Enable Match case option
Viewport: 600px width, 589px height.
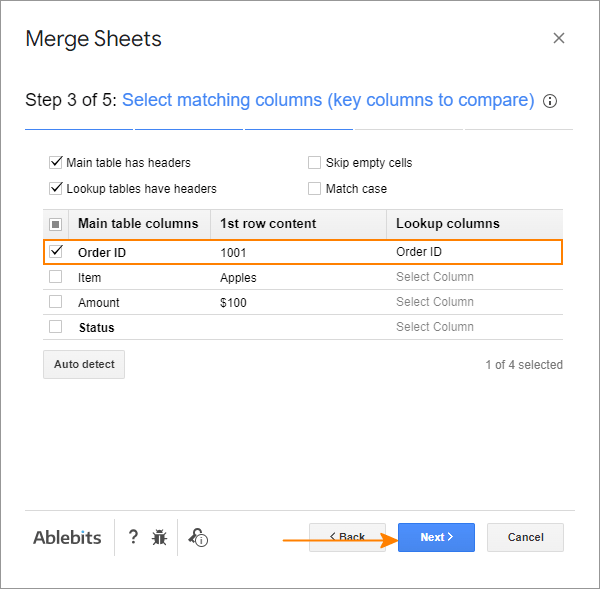pyautogui.click(x=314, y=188)
